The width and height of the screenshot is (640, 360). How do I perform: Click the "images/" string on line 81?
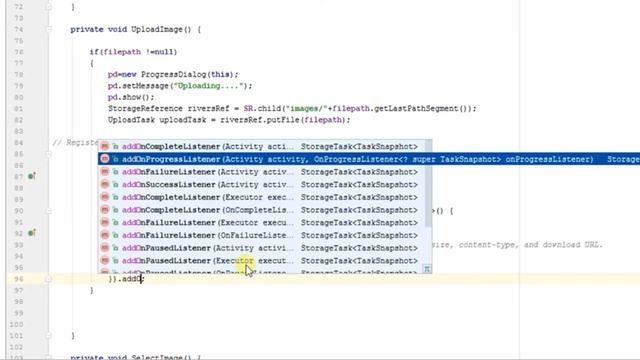pos(307,109)
